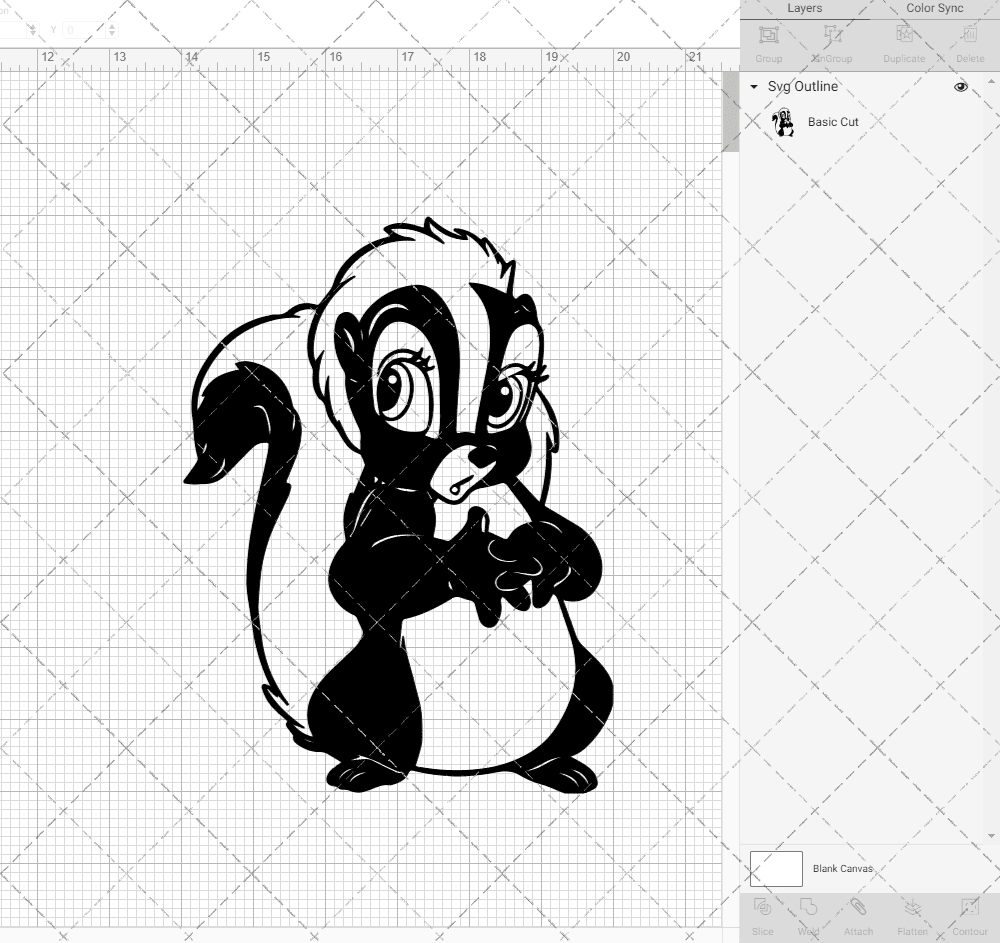The image size is (1000, 943).
Task: Click the skunk layer thumbnail
Action: (x=784, y=121)
